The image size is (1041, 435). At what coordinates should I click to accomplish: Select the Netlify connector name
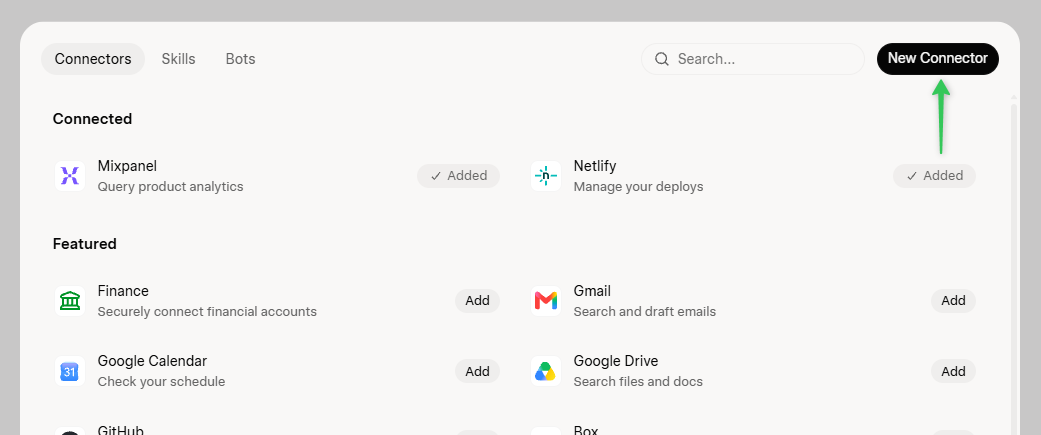[x=595, y=166]
